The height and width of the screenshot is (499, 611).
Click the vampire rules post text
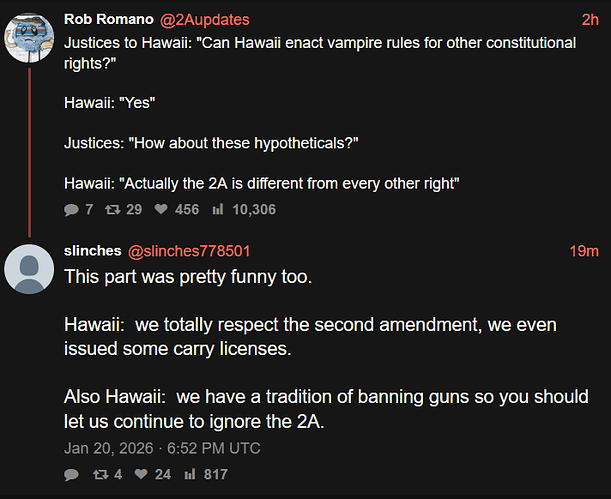point(320,113)
